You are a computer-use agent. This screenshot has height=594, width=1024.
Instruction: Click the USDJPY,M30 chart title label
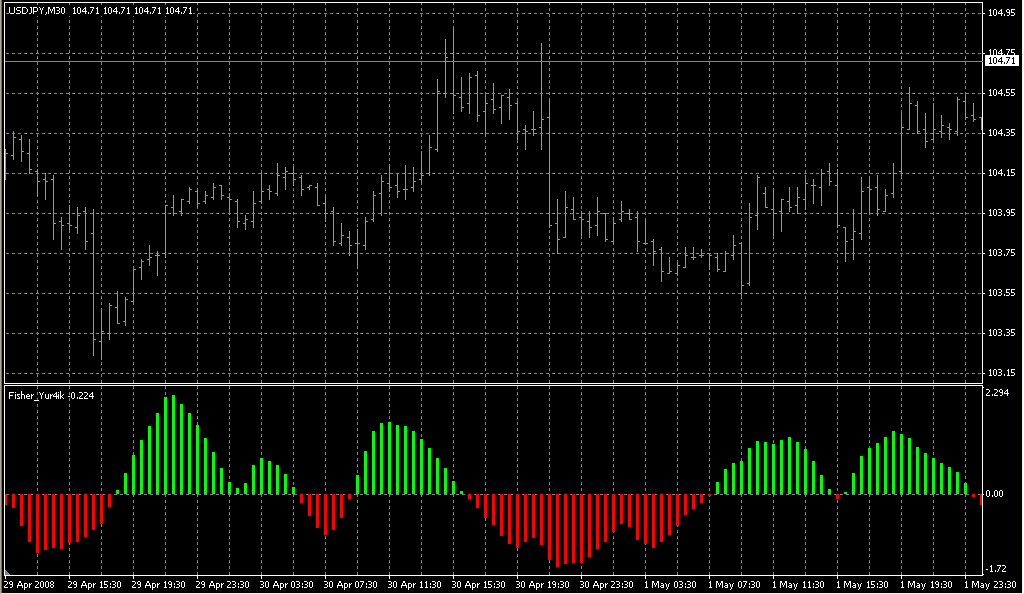(36, 10)
